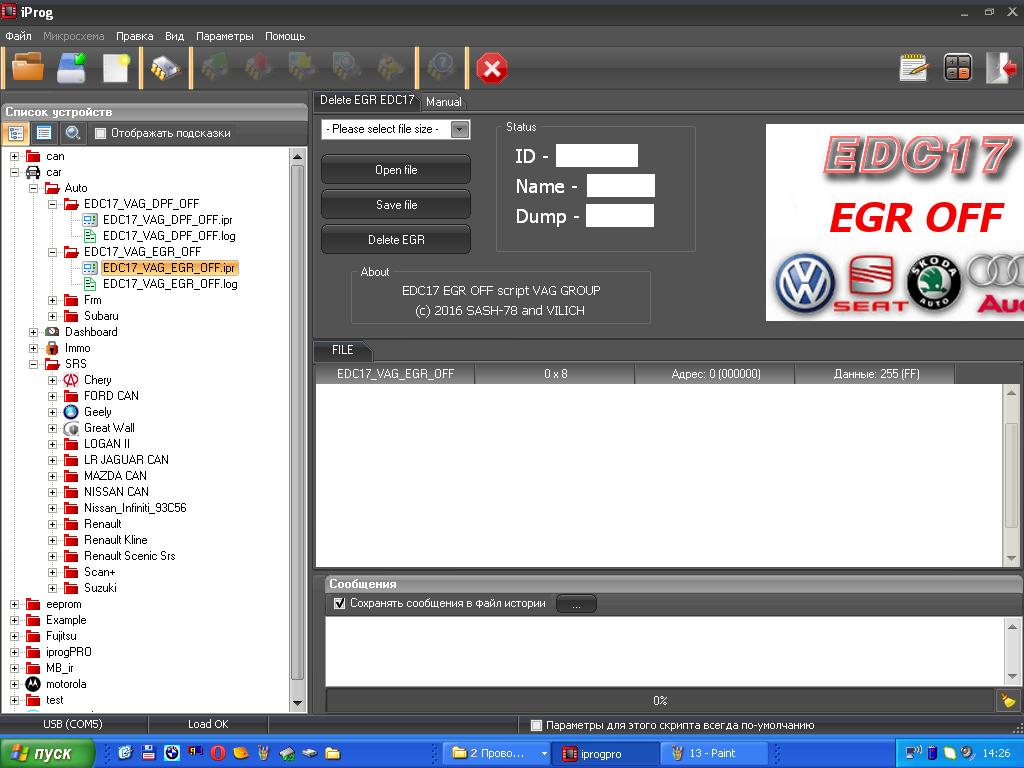The image size is (1024, 768).
Task: Click the new blank file toolbar icon
Action: [116, 68]
